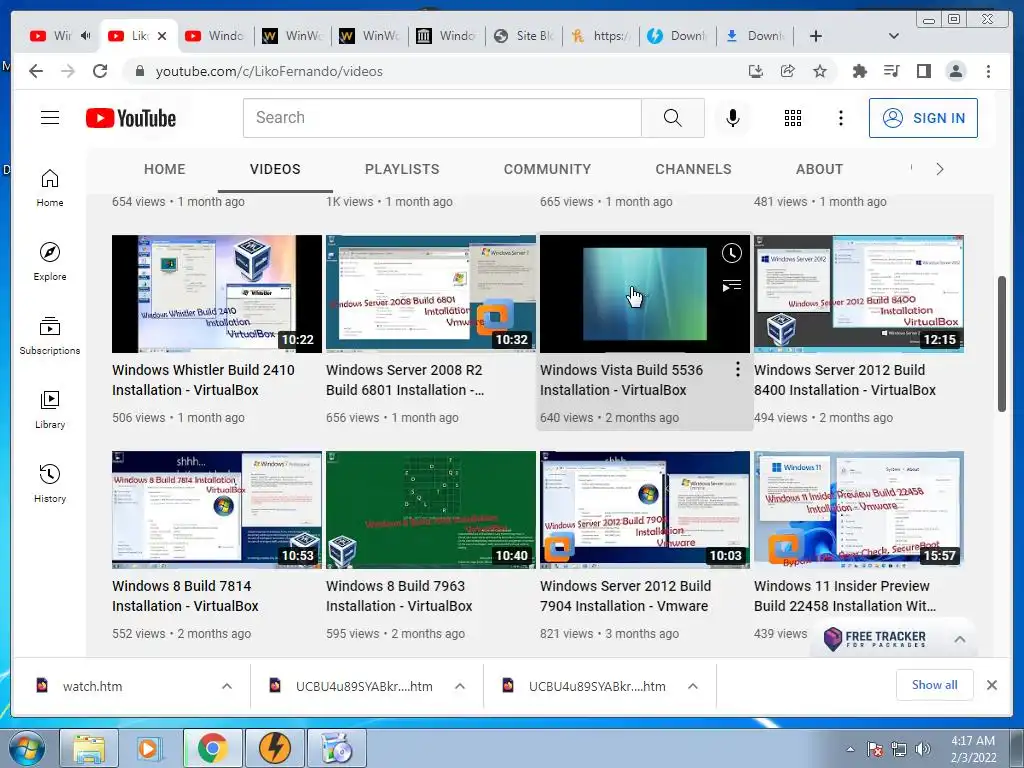1024x768 pixels.
Task: Toggle the Chrome side panel icon
Action: pyautogui.click(x=923, y=71)
